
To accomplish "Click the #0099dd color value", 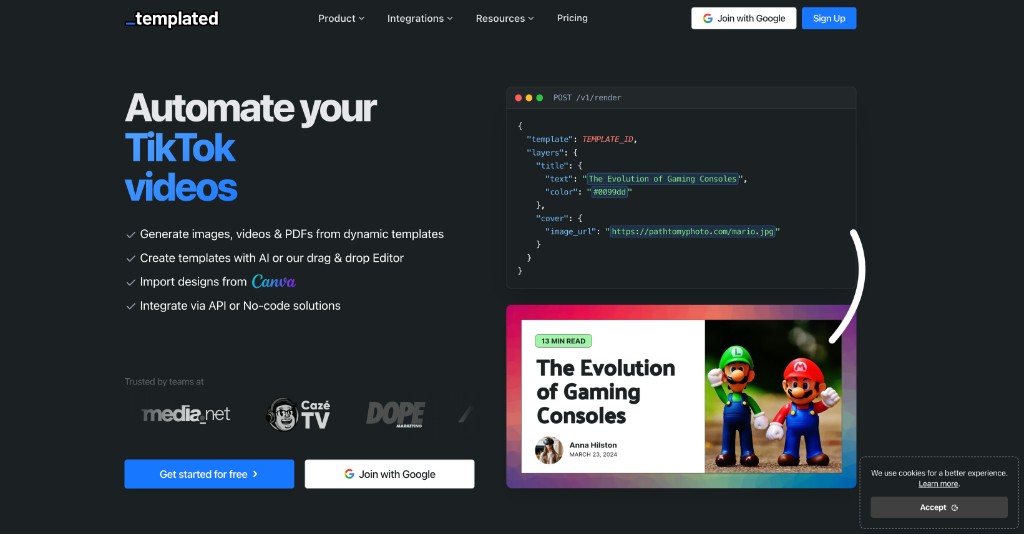I will pyautogui.click(x=609, y=192).
